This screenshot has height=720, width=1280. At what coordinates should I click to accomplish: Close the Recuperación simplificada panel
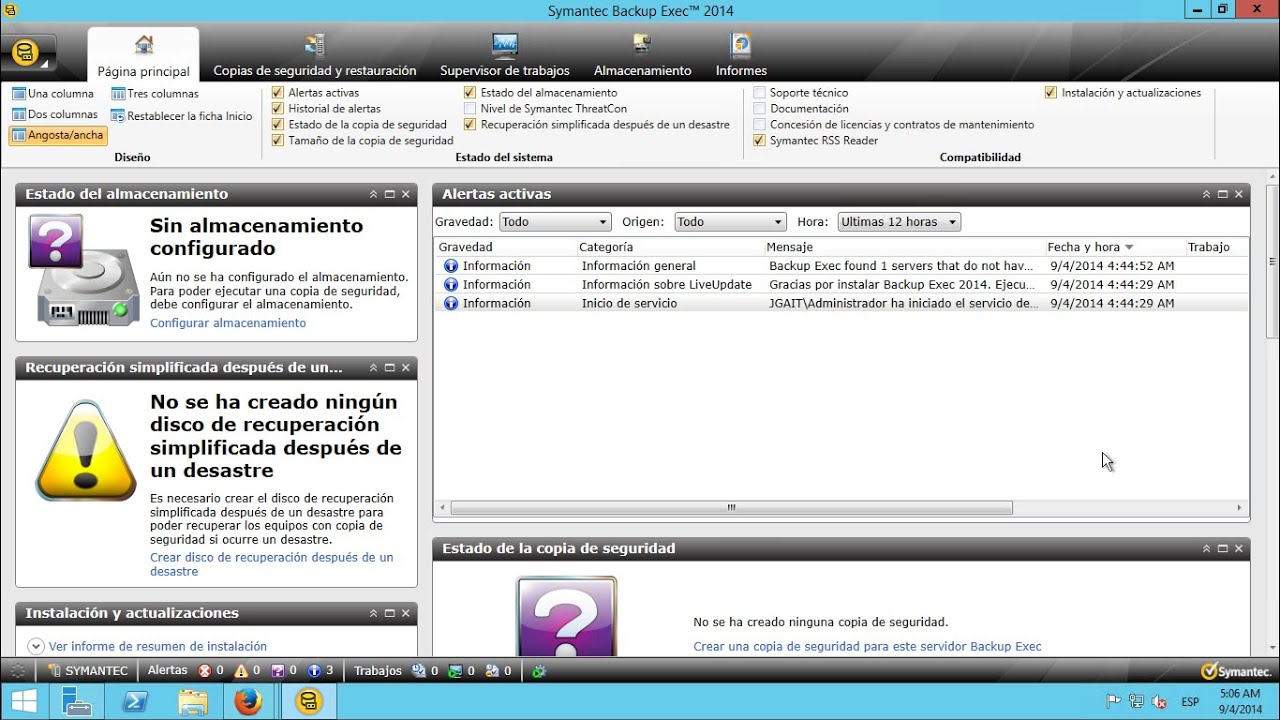click(x=406, y=367)
